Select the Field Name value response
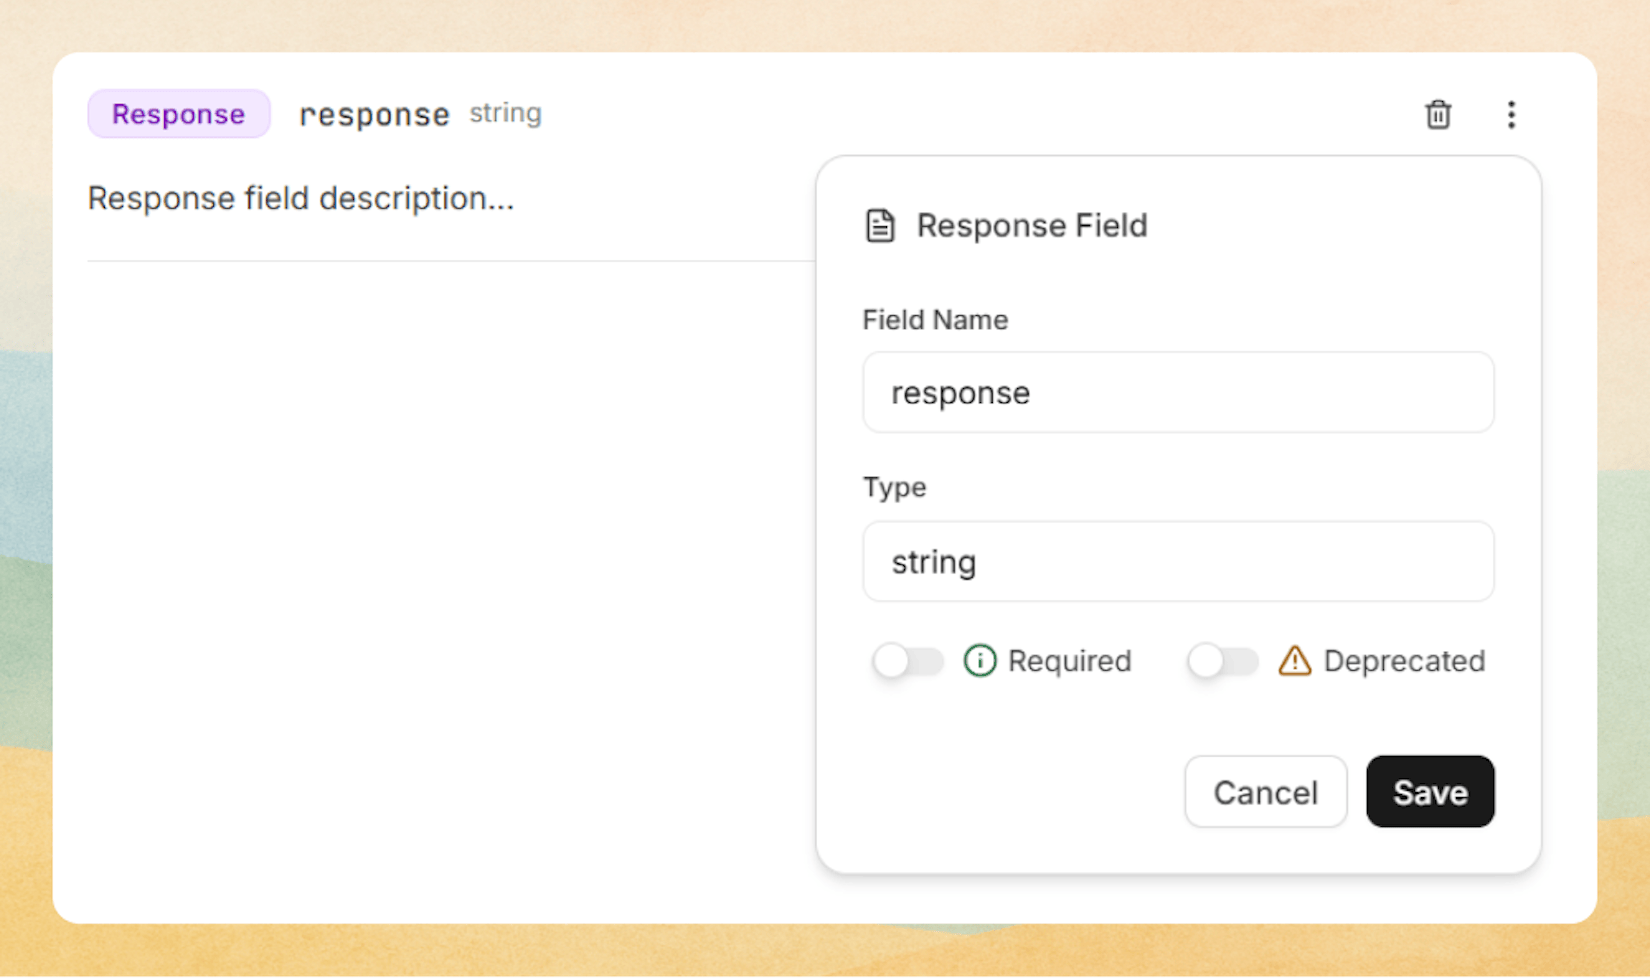This screenshot has height=978, width=1650. point(960,392)
